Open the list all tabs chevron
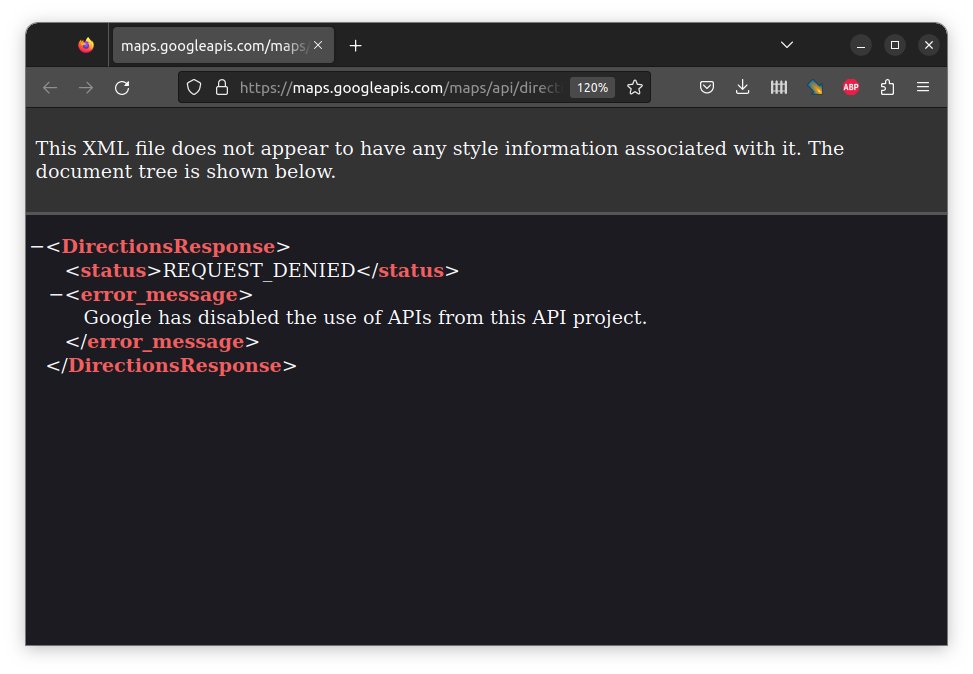Image resolution: width=973 pixels, height=674 pixels. click(x=787, y=45)
